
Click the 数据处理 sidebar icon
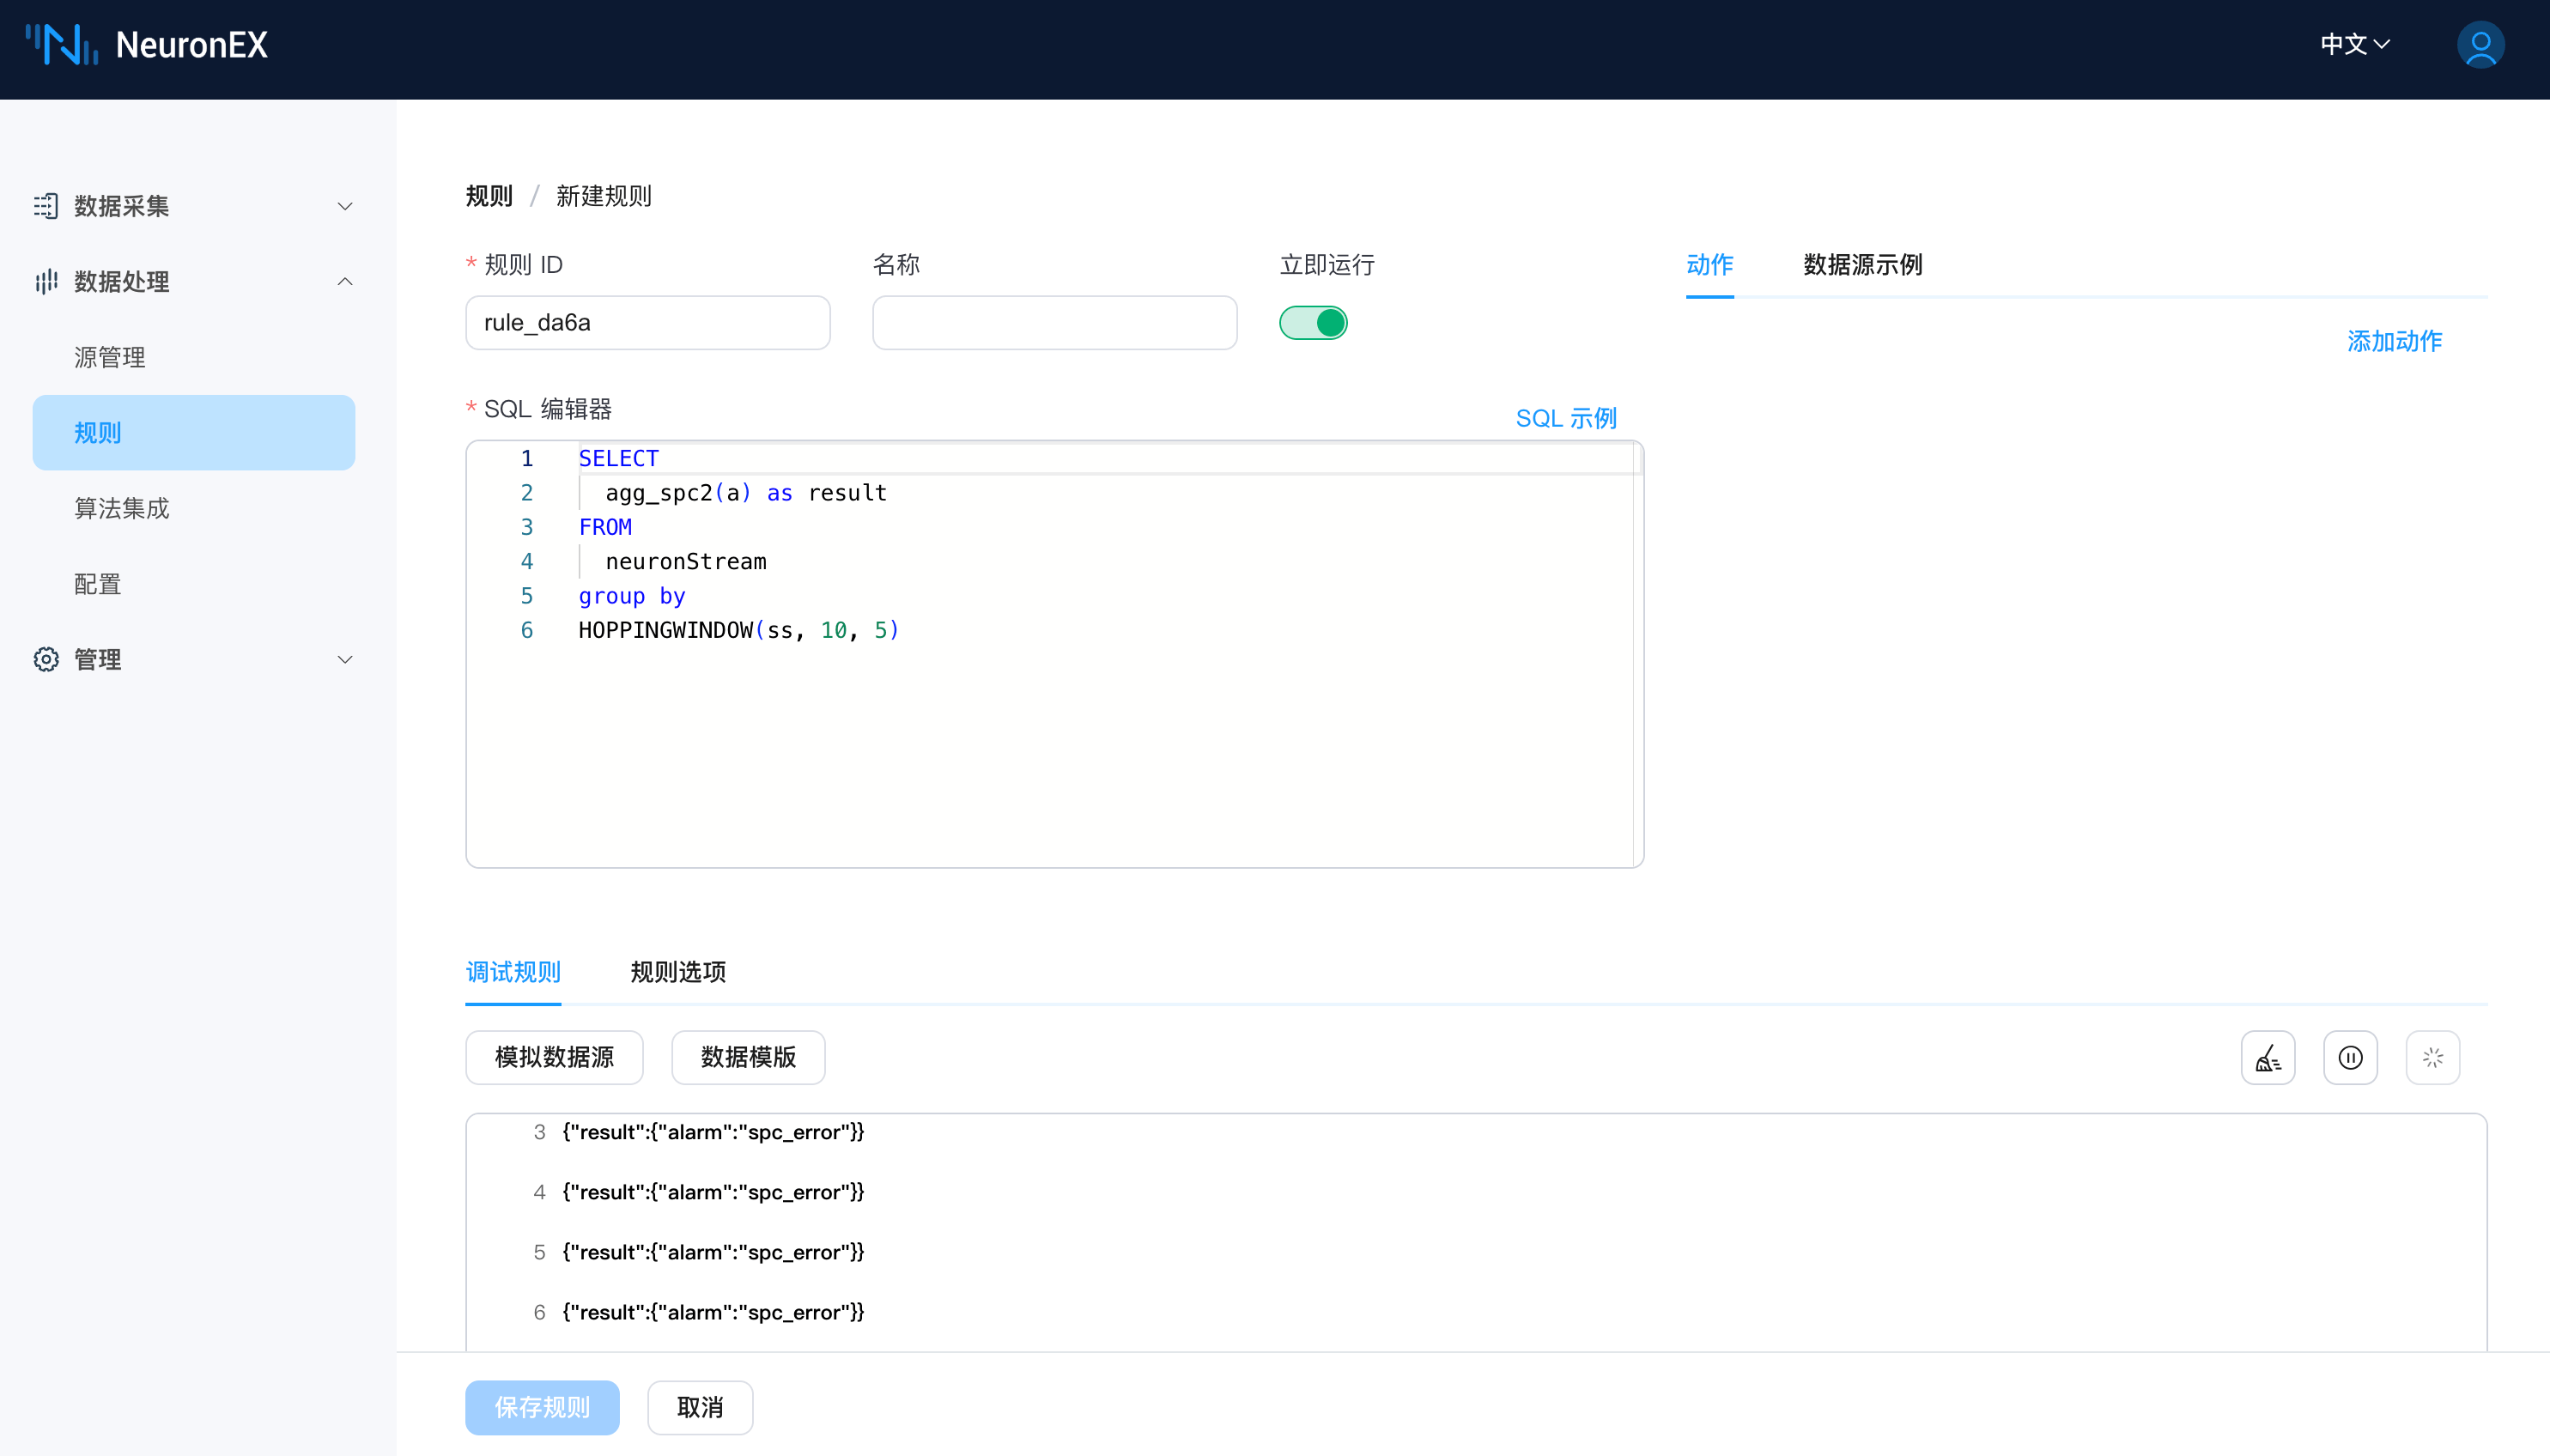point(46,282)
